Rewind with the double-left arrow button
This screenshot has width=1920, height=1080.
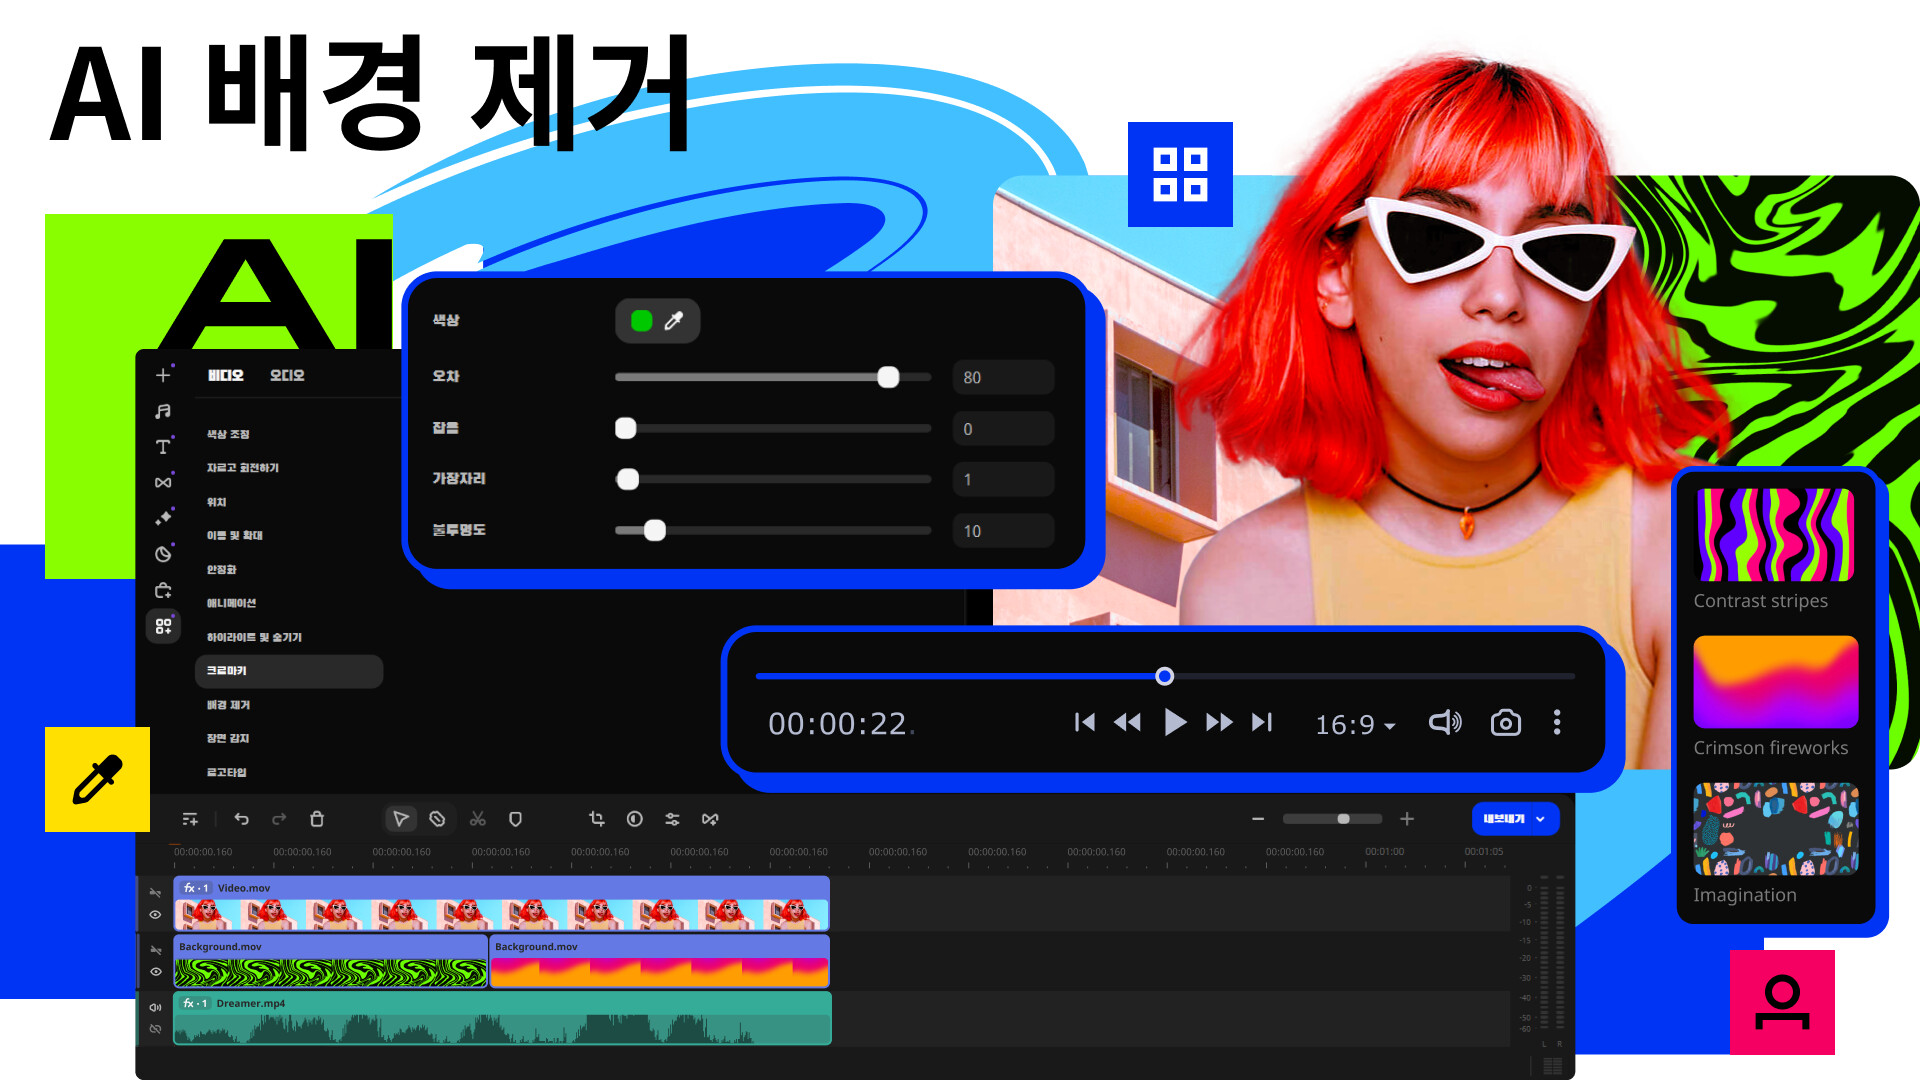[x=1127, y=722]
